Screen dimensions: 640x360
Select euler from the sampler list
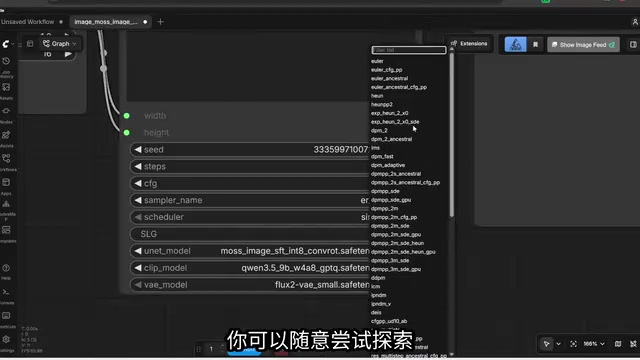(x=377, y=61)
